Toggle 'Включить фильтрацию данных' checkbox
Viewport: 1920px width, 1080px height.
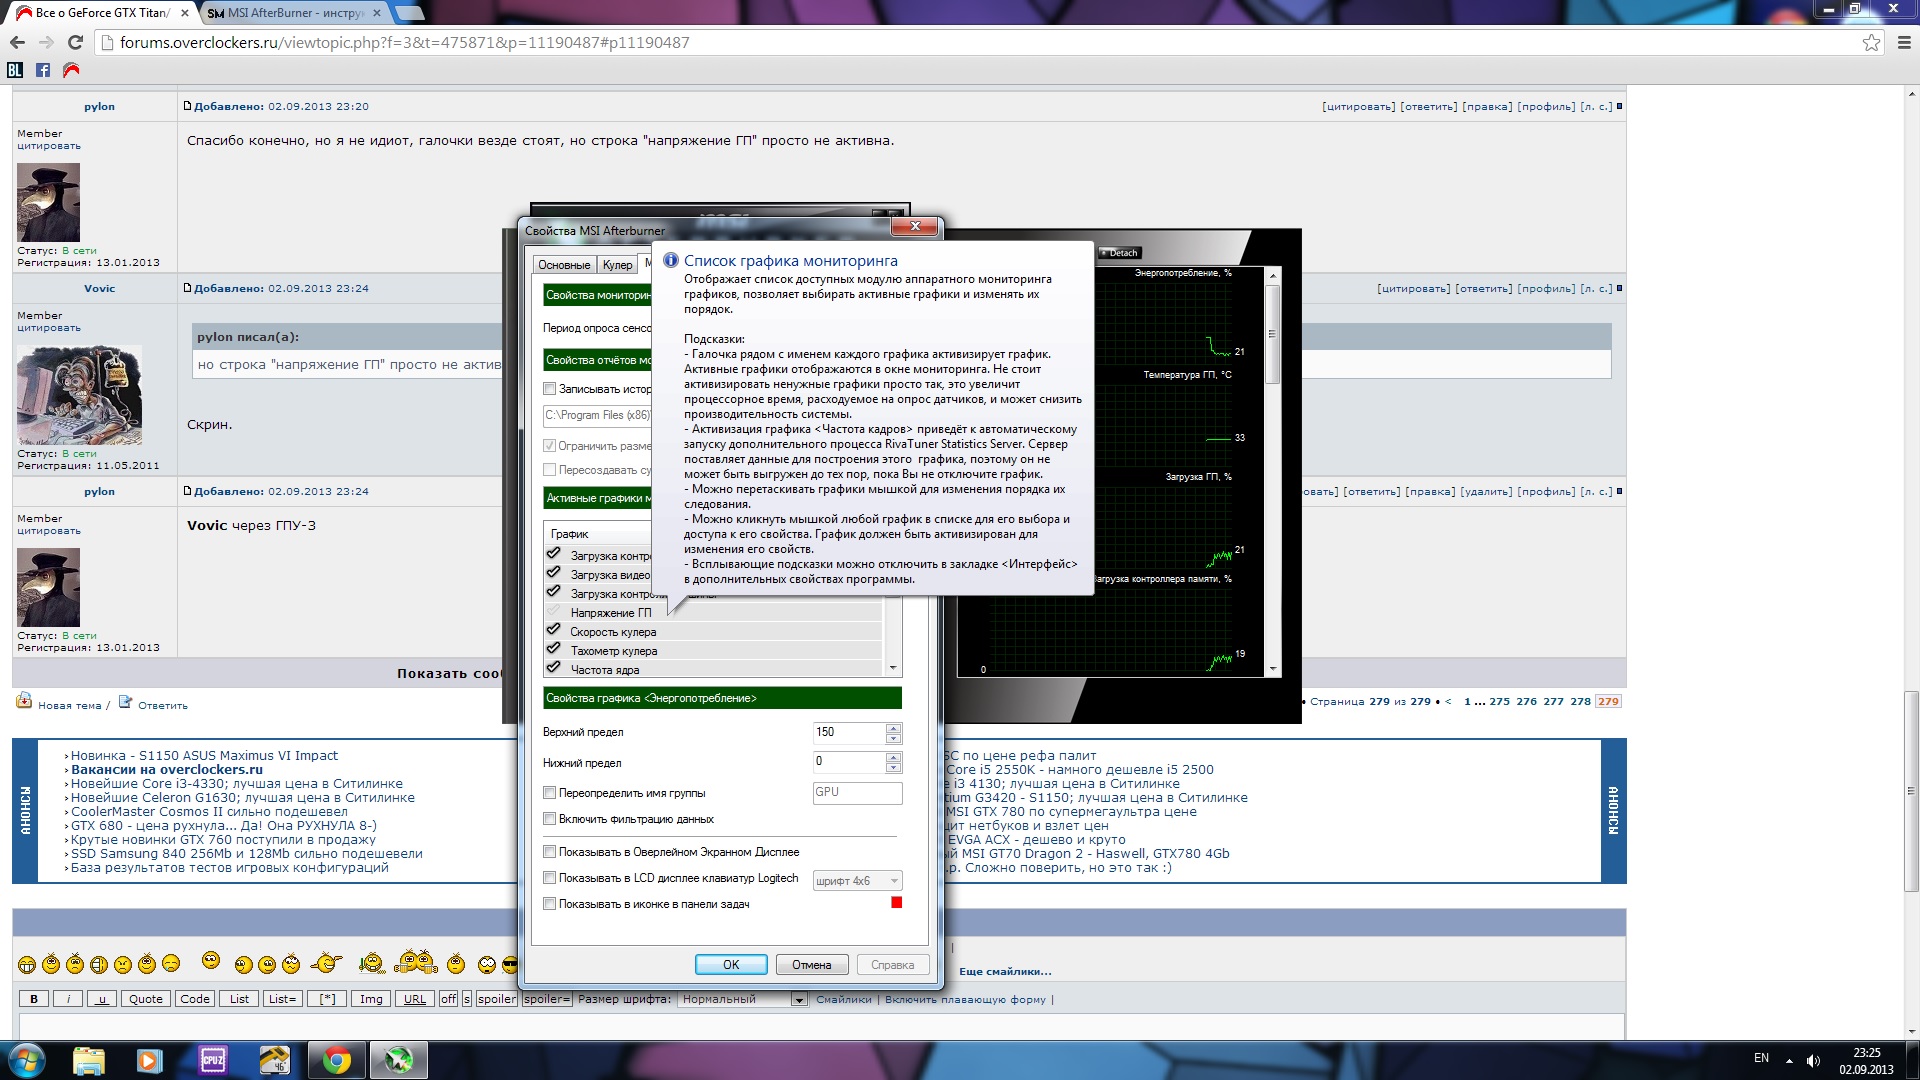(549, 819)
